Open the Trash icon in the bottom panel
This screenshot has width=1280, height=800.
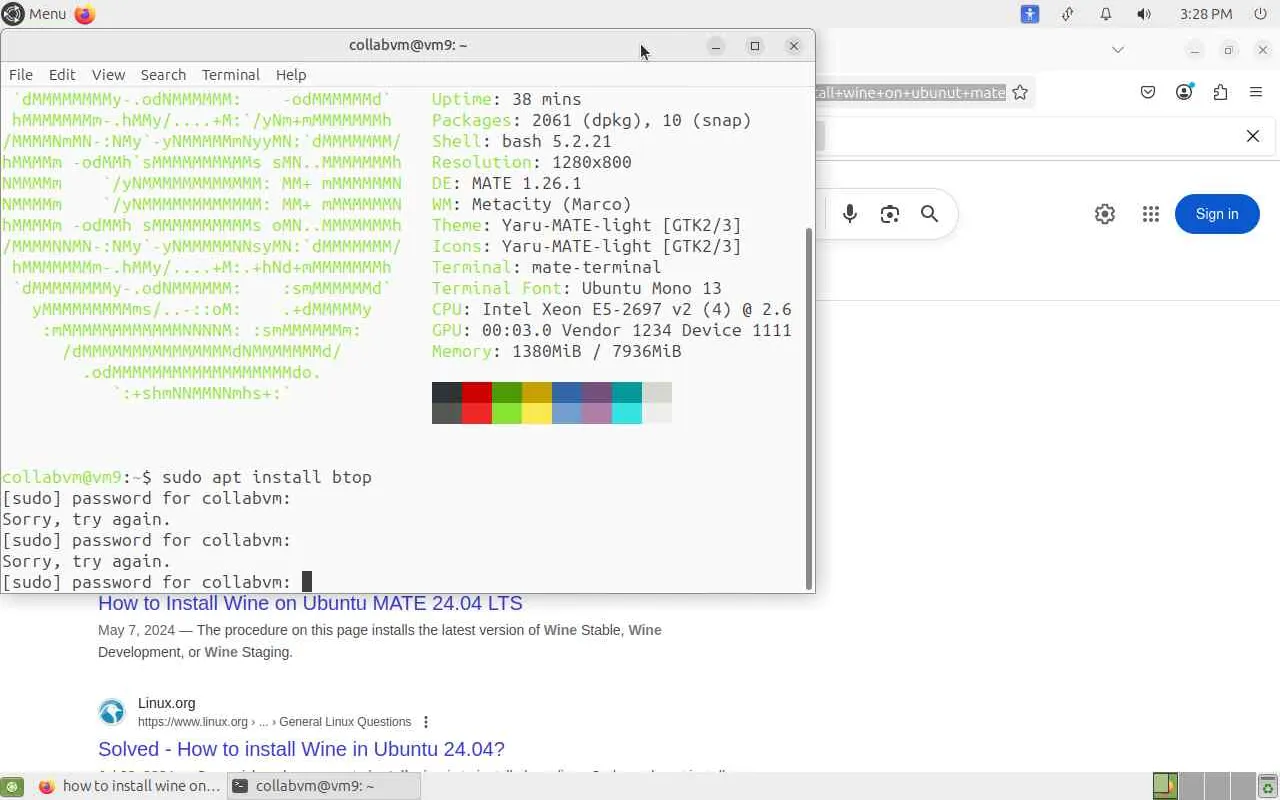(1267, 786)
